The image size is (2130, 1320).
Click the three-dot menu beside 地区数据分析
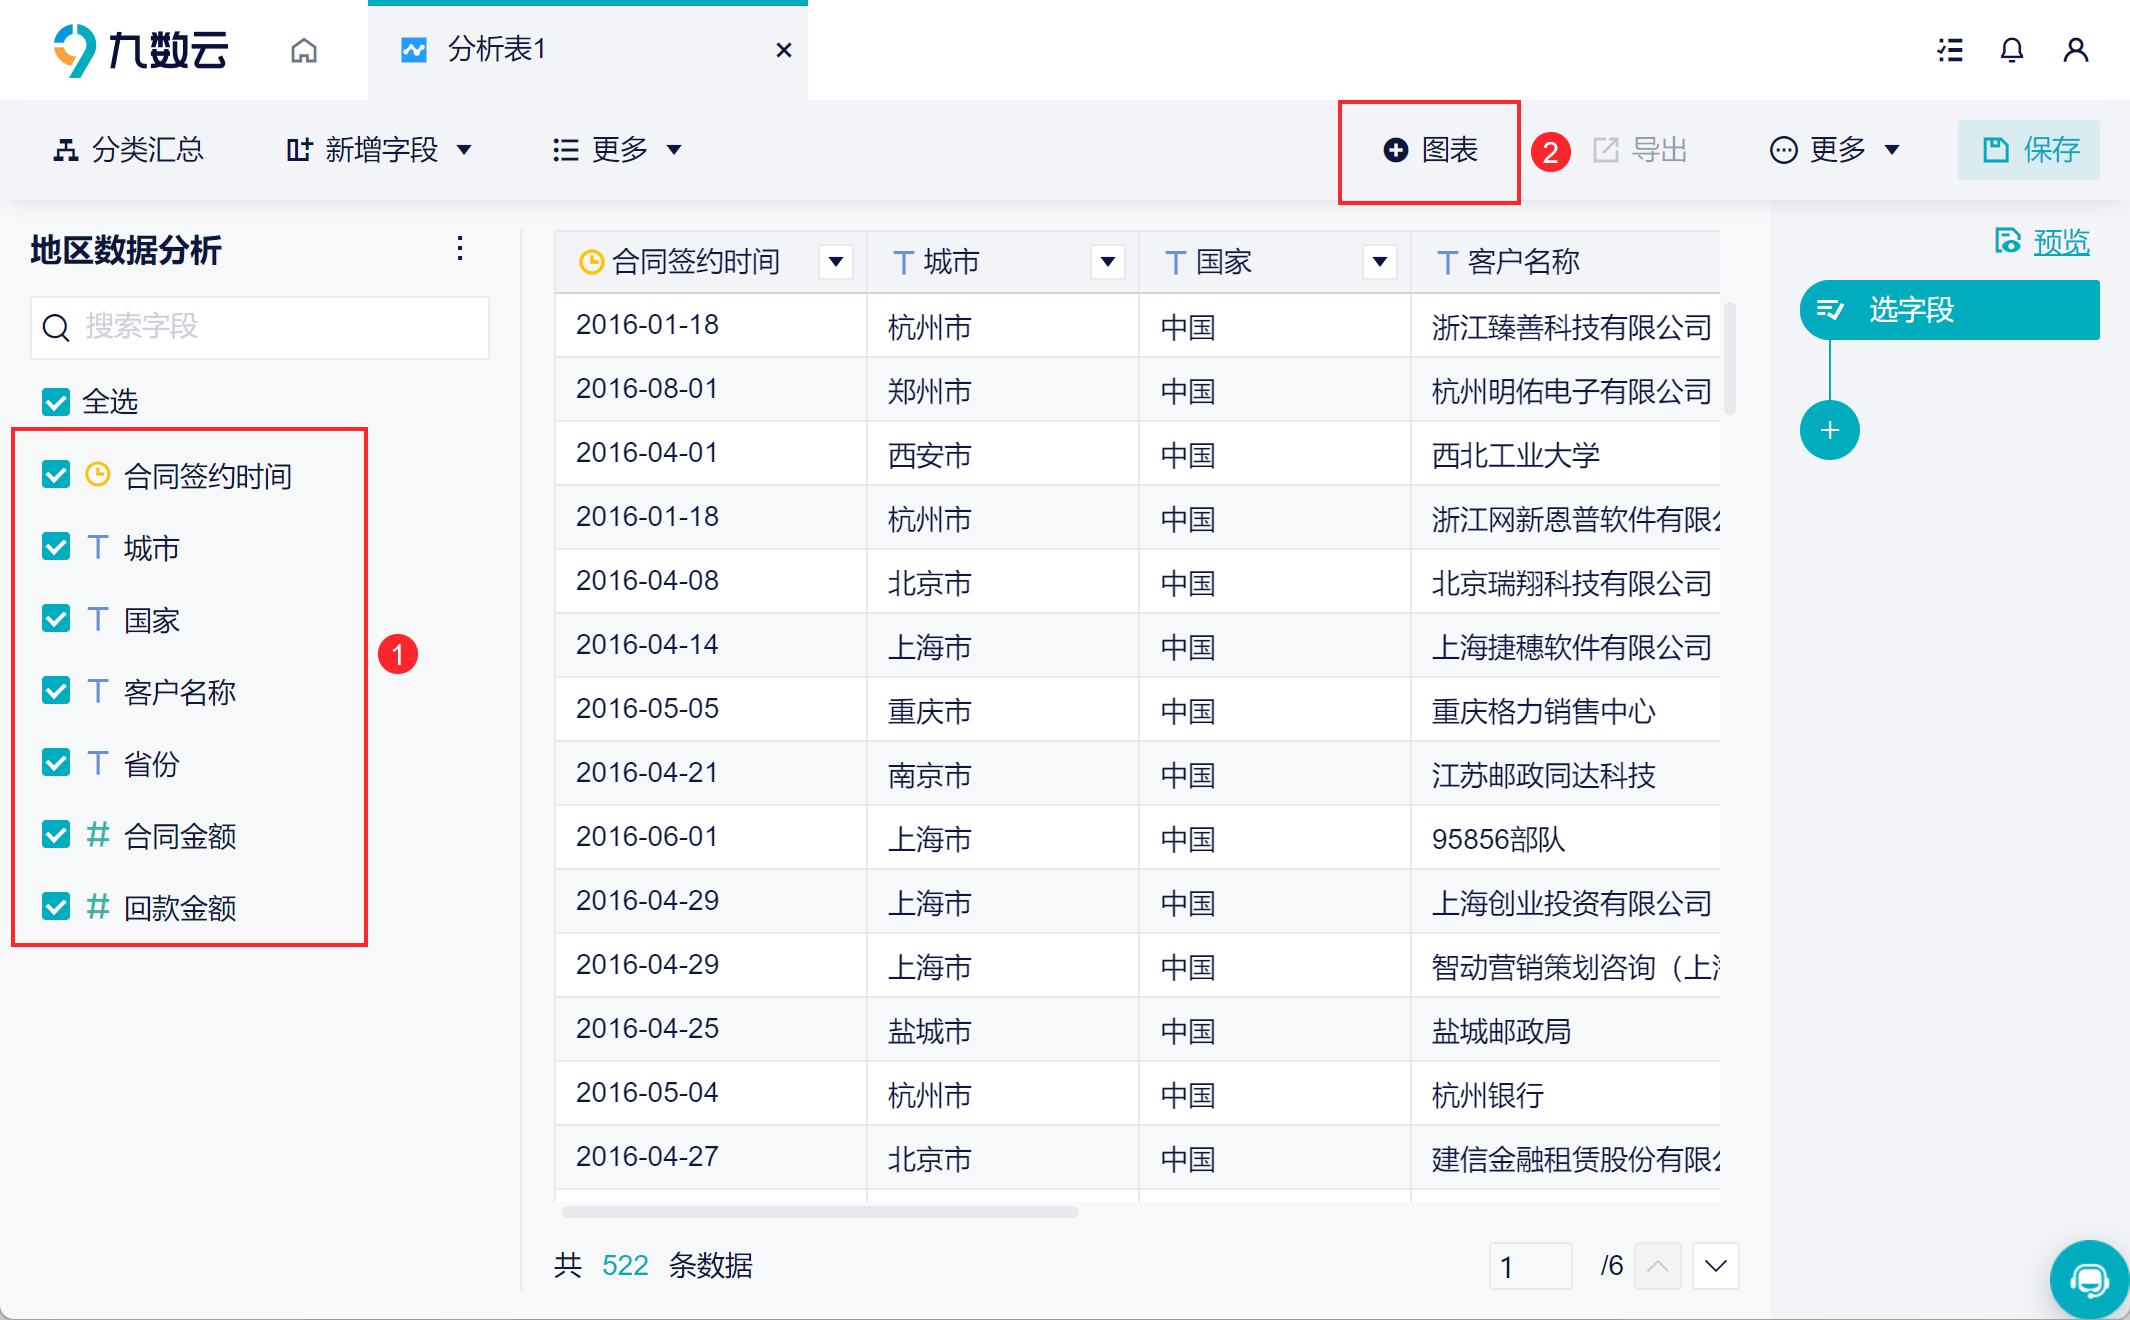point(460,248)
